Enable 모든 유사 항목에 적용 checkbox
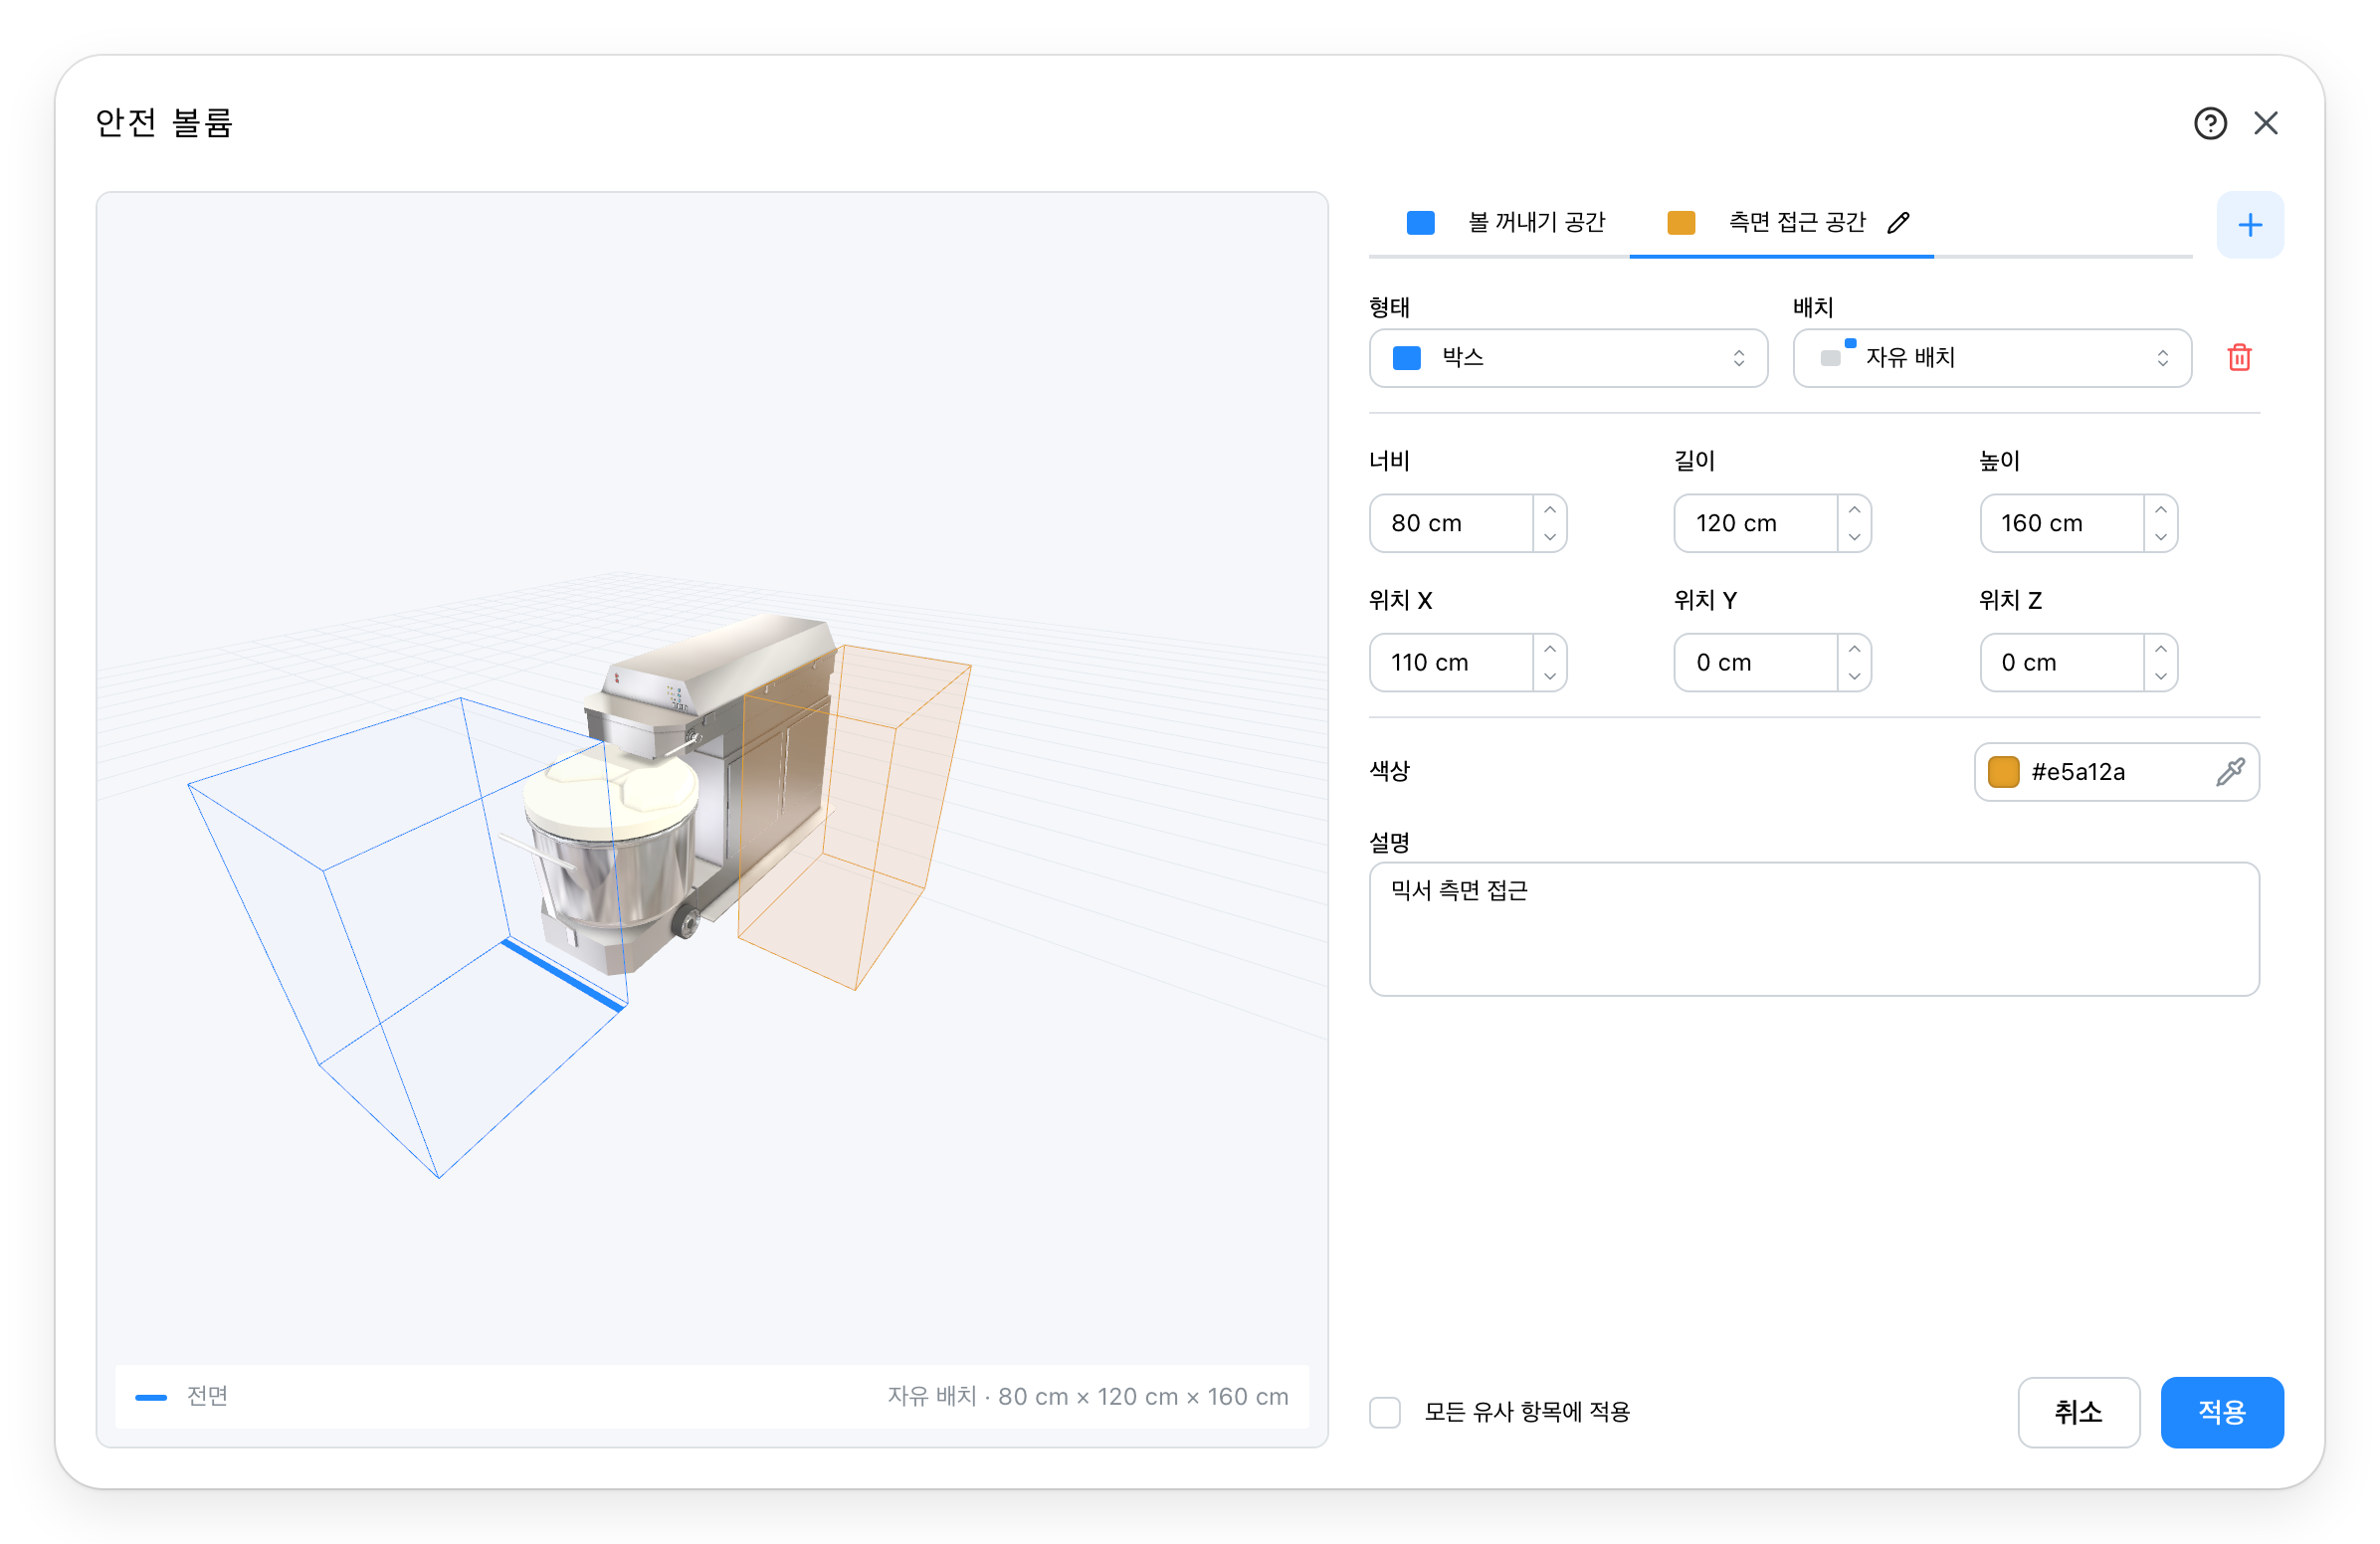The image size is (2380, 1544). [x=1385, y=1412]
